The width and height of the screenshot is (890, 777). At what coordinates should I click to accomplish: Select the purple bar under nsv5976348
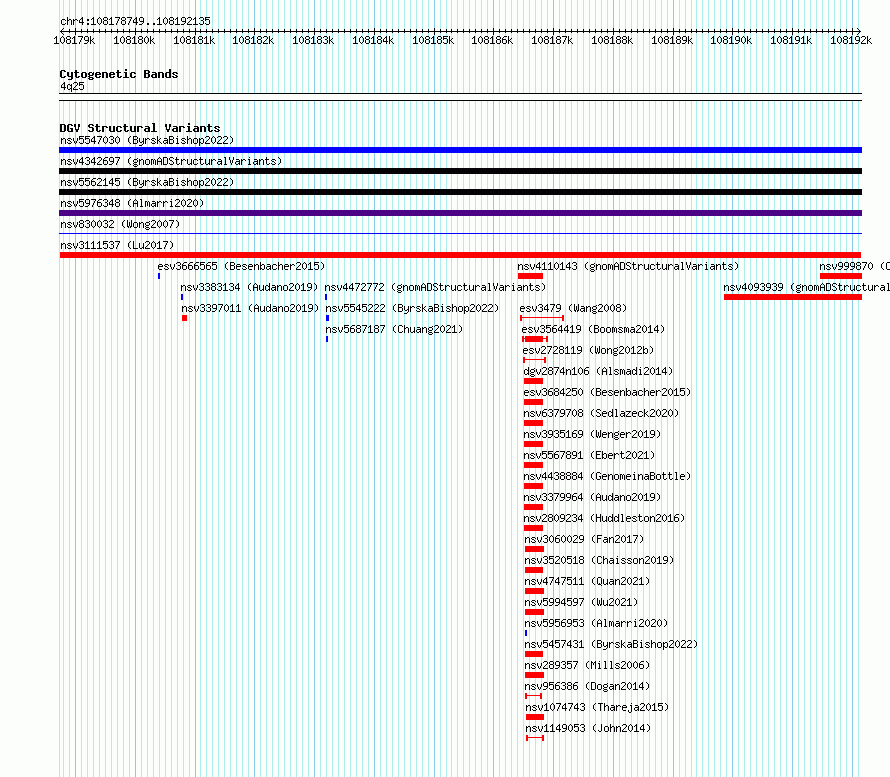point(460,213)
